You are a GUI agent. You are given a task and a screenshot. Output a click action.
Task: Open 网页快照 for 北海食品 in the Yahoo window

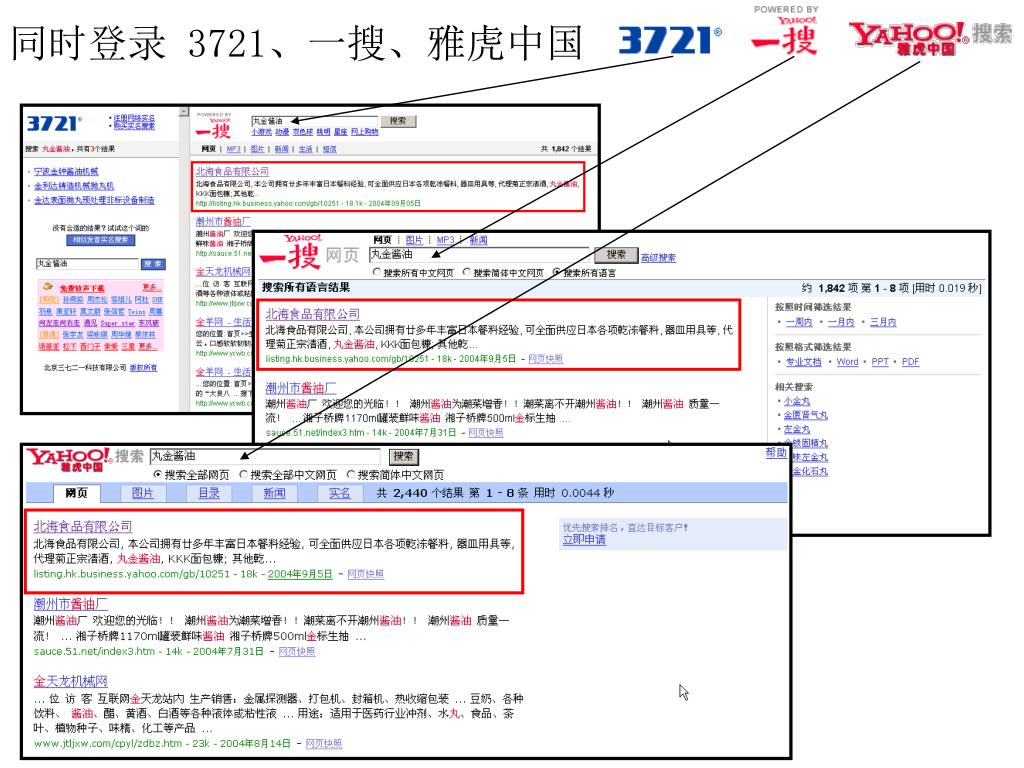tap(366, 574)
